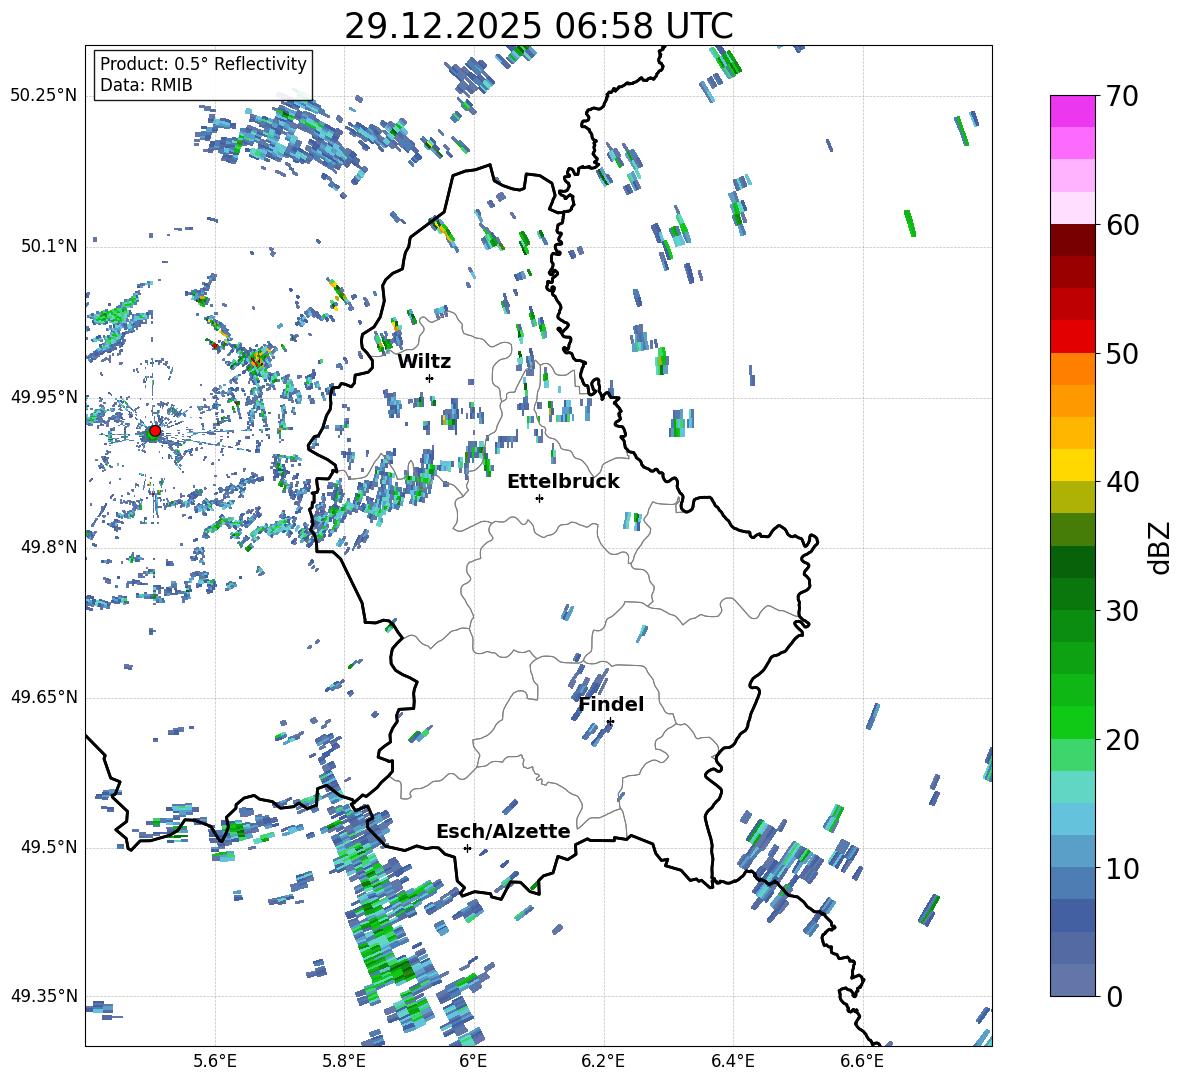Click the 5.6°E longitude label
The image size is (1184, 1081).
[x=214, y=1062]
